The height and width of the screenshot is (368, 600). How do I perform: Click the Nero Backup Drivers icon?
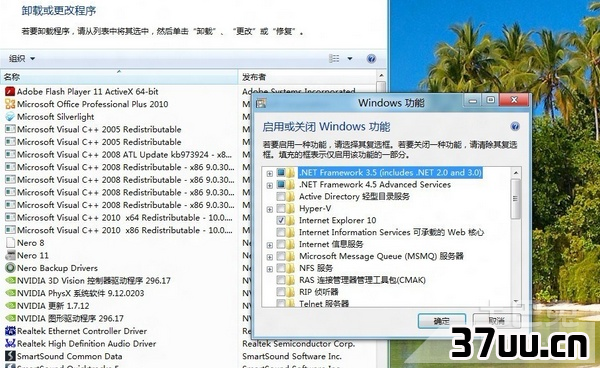tap(10, 268)
